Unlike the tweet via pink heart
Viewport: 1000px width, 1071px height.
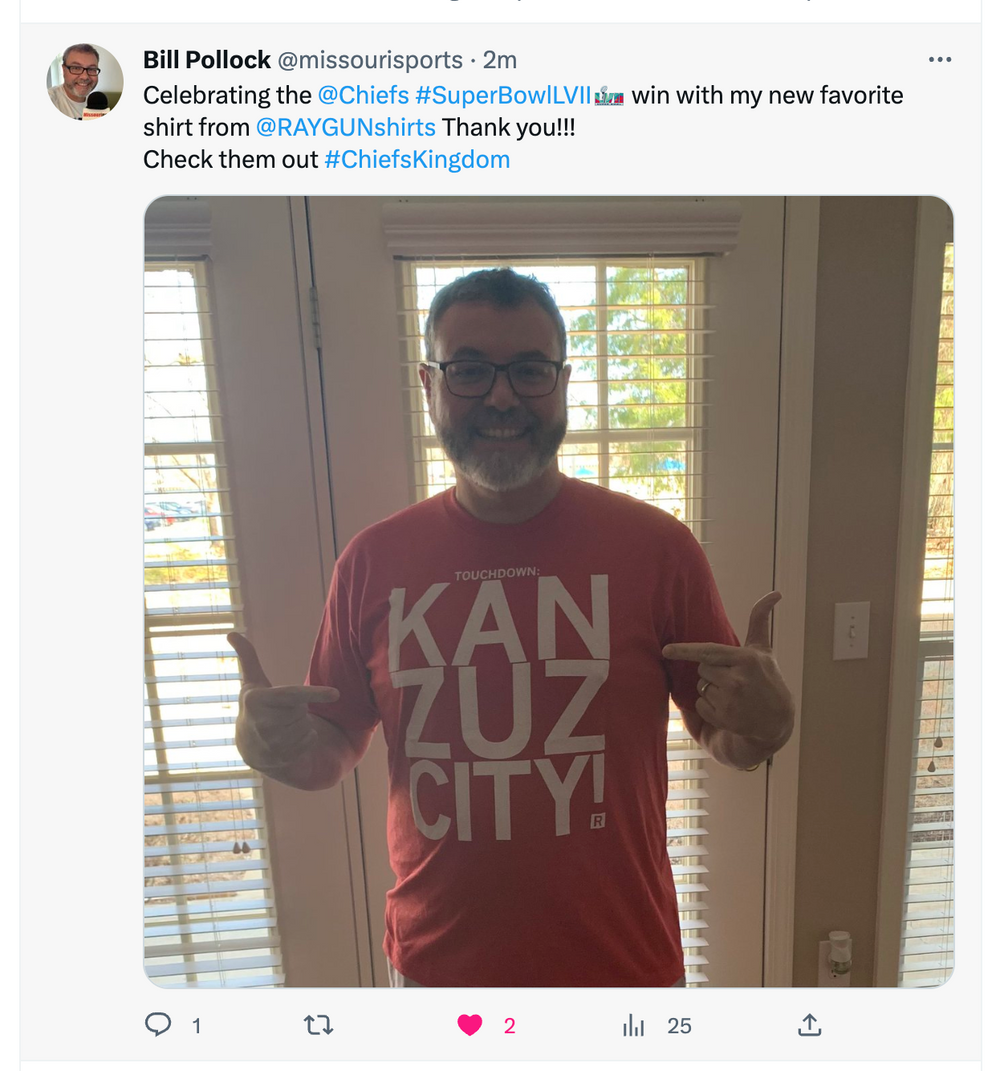coord(469,1025)
